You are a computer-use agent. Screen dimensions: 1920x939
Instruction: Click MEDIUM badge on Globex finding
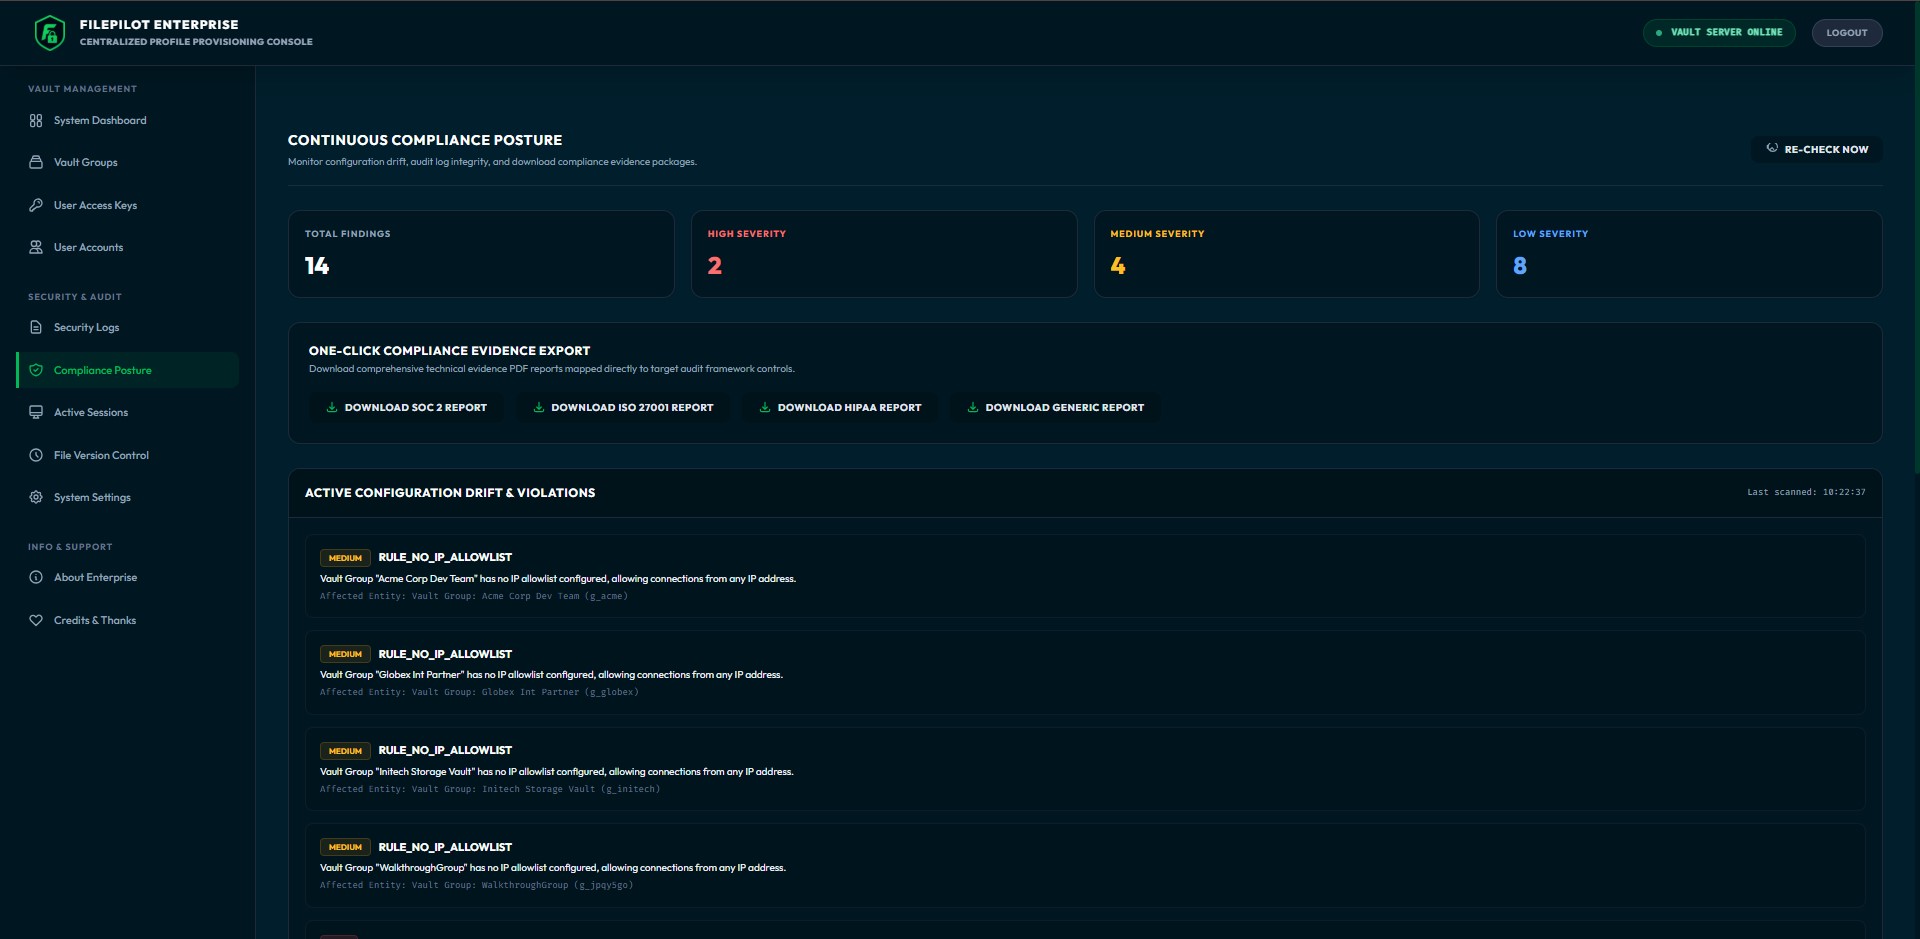pos(345,654)
